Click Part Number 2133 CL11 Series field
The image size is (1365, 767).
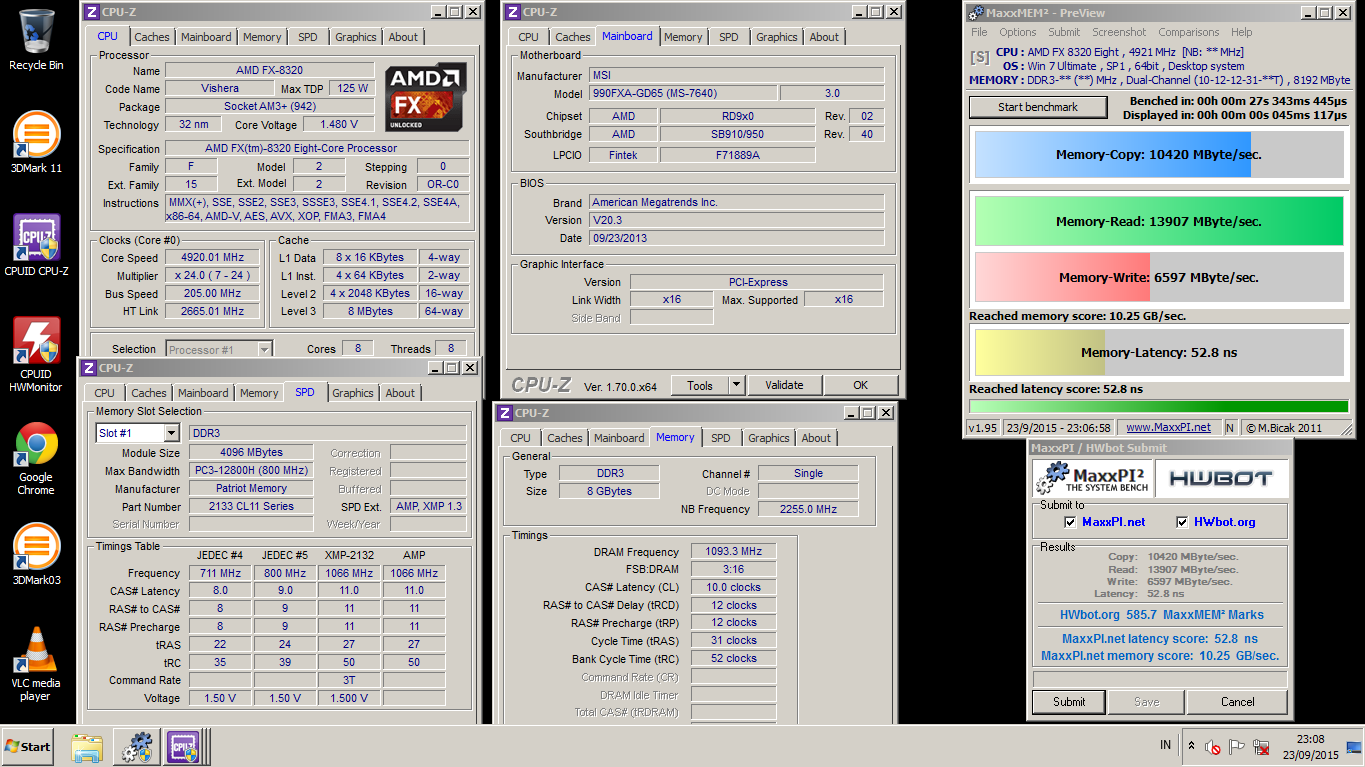pyautogui.click(x=250, y=507)
